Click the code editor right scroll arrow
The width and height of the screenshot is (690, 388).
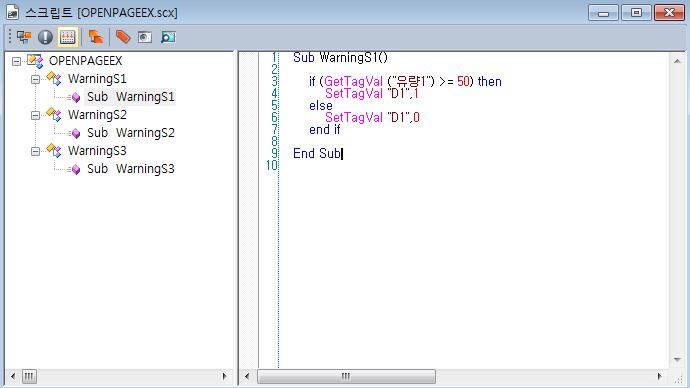pyautogui.click(x=659, y=376)
